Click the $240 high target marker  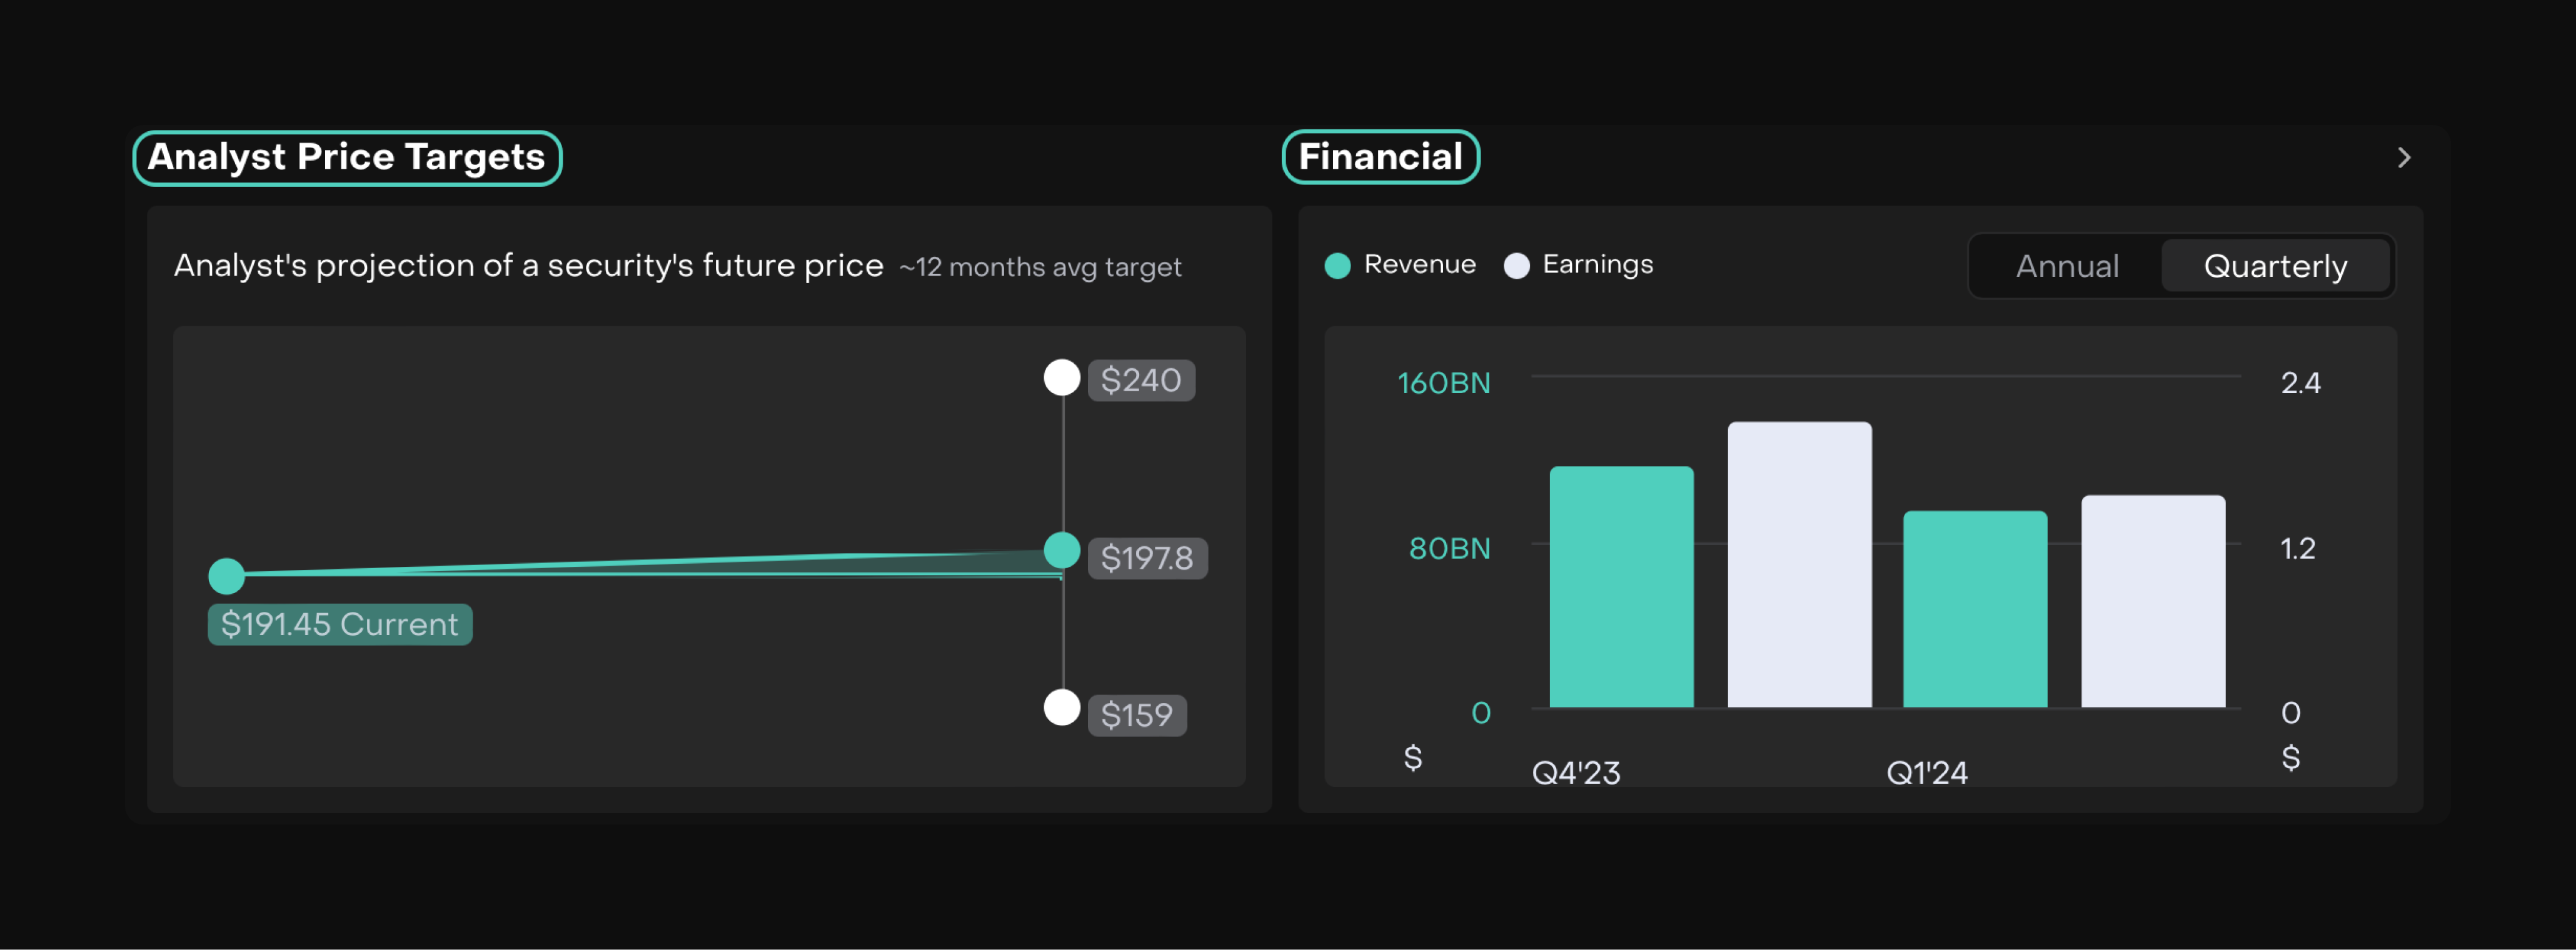(x=1061, y=378)
